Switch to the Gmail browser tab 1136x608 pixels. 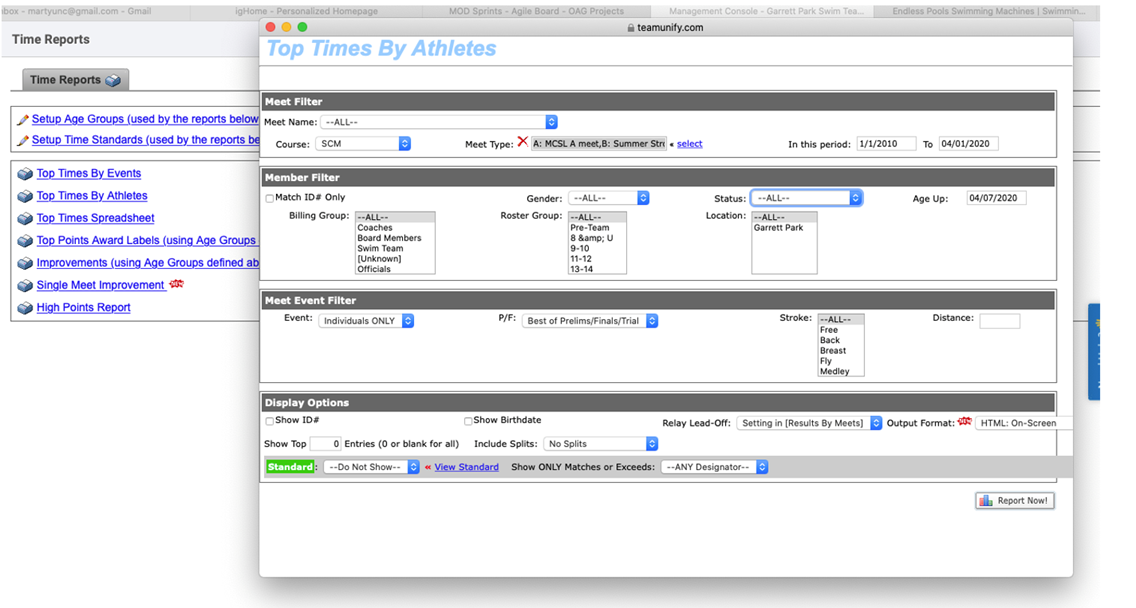pyautogui.click(x=94, y=12)
